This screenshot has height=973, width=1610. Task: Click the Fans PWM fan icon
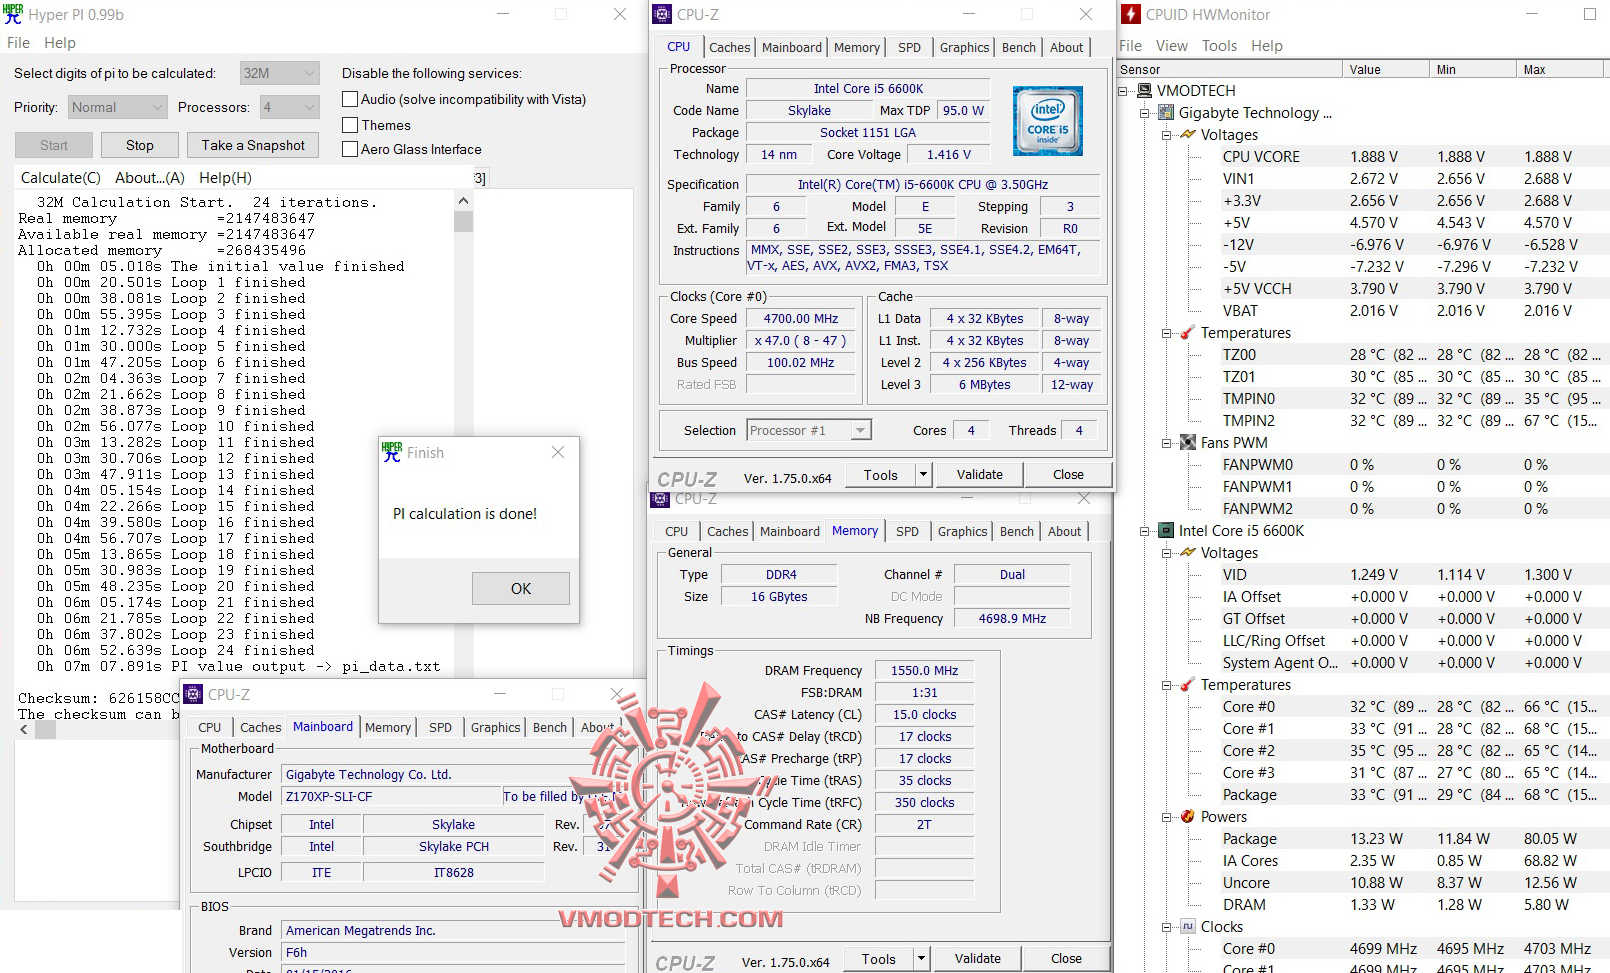[x=1188, y=442]
